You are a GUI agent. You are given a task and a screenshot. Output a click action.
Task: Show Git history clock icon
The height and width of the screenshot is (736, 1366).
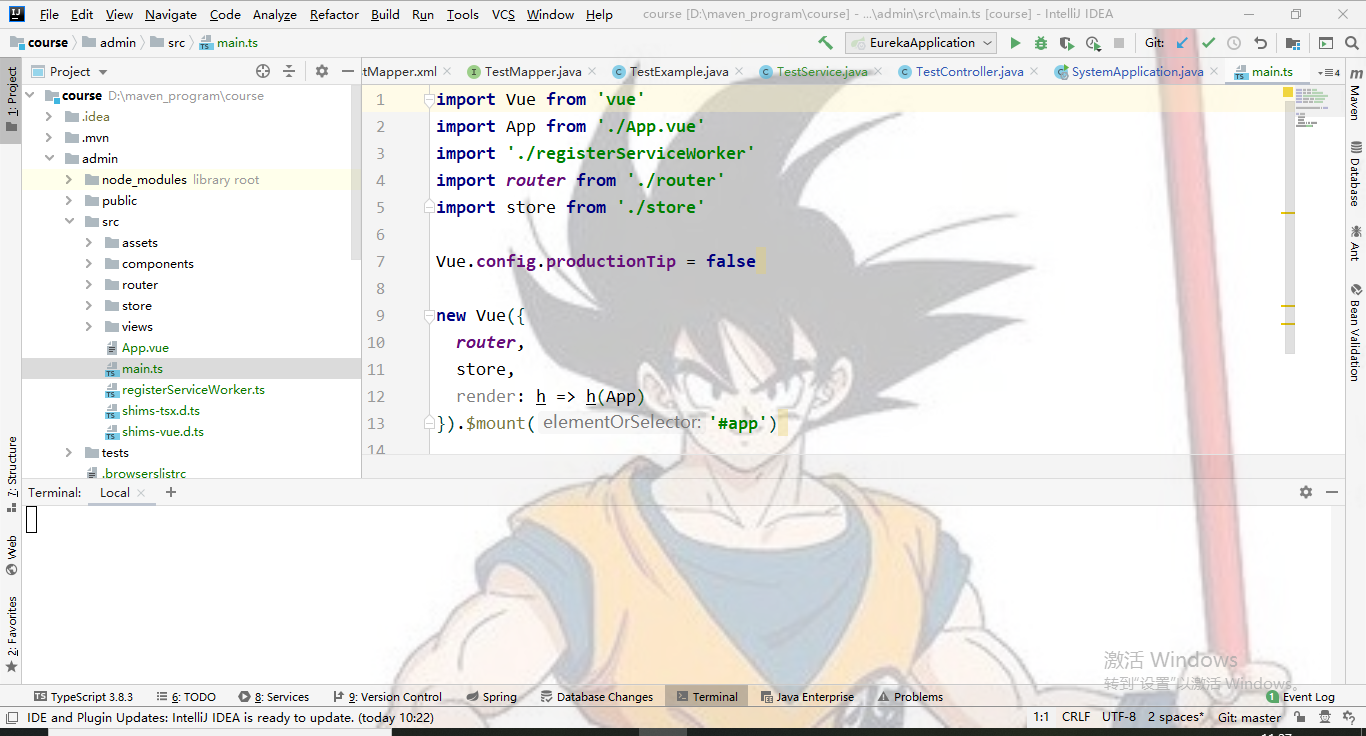tap(1234, 43)
